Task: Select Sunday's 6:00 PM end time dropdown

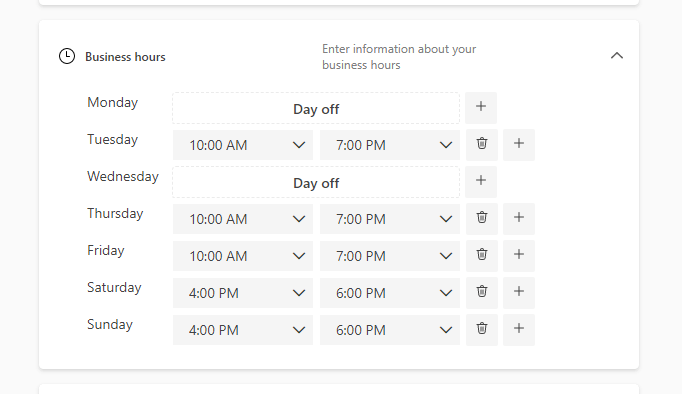Action: point(390,330)
